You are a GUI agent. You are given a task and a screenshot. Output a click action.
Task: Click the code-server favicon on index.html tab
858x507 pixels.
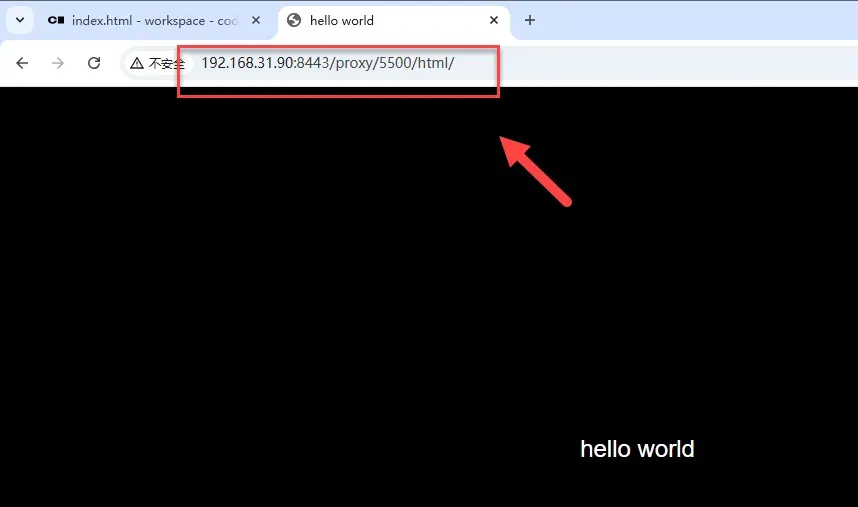point(56,20)
